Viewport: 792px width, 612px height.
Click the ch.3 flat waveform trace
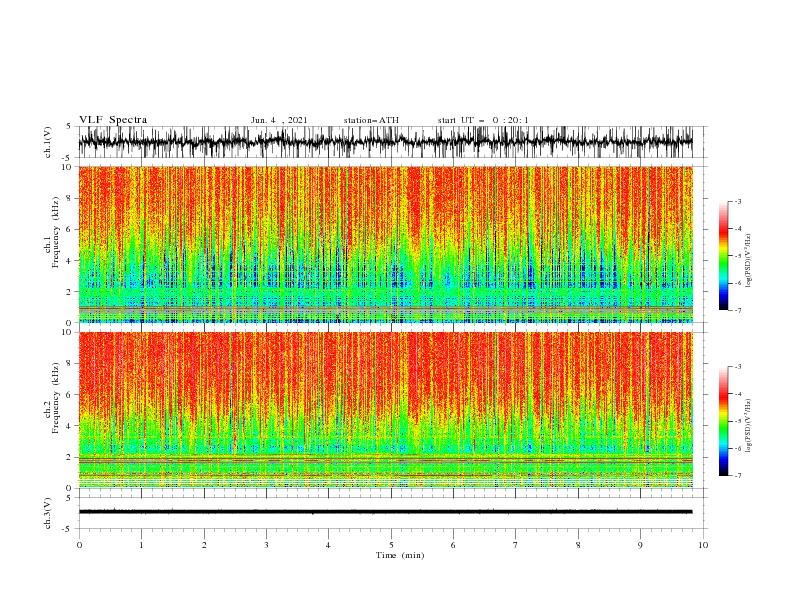point(385,512)
